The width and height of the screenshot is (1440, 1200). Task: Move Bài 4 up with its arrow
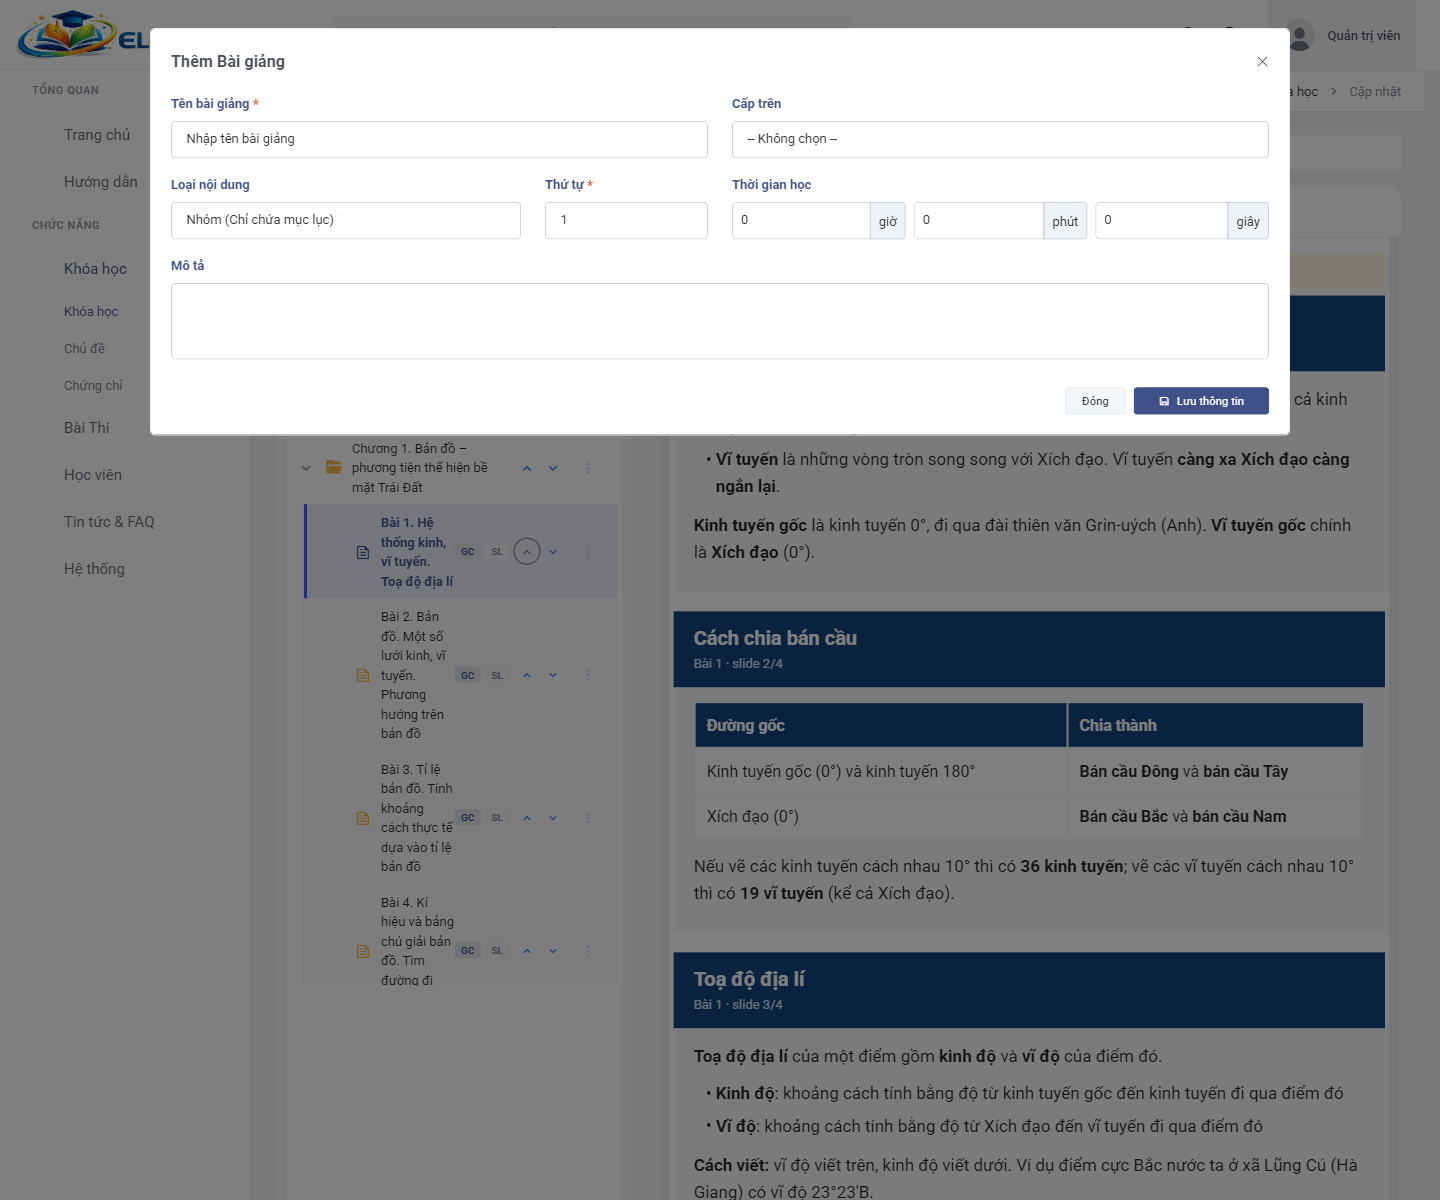[527, 951]
